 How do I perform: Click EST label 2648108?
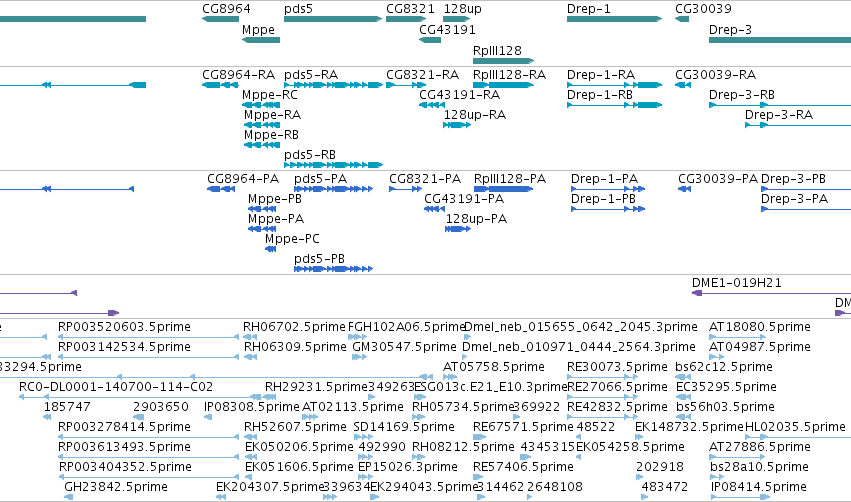tap(555, 487)
